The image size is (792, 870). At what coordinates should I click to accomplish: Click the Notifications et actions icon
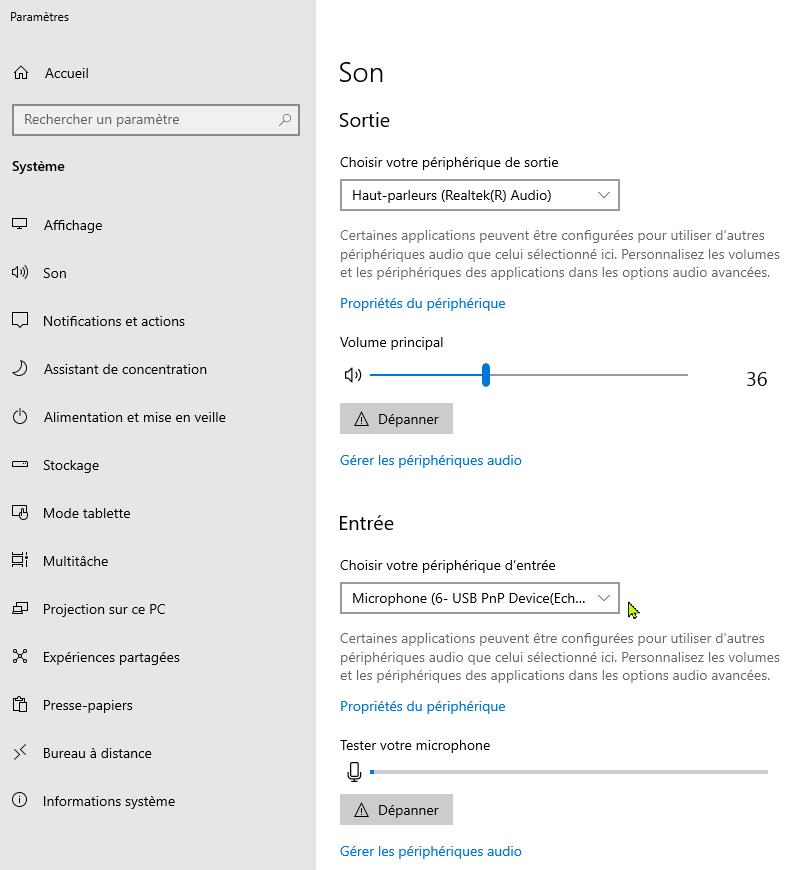pos(20,321)
